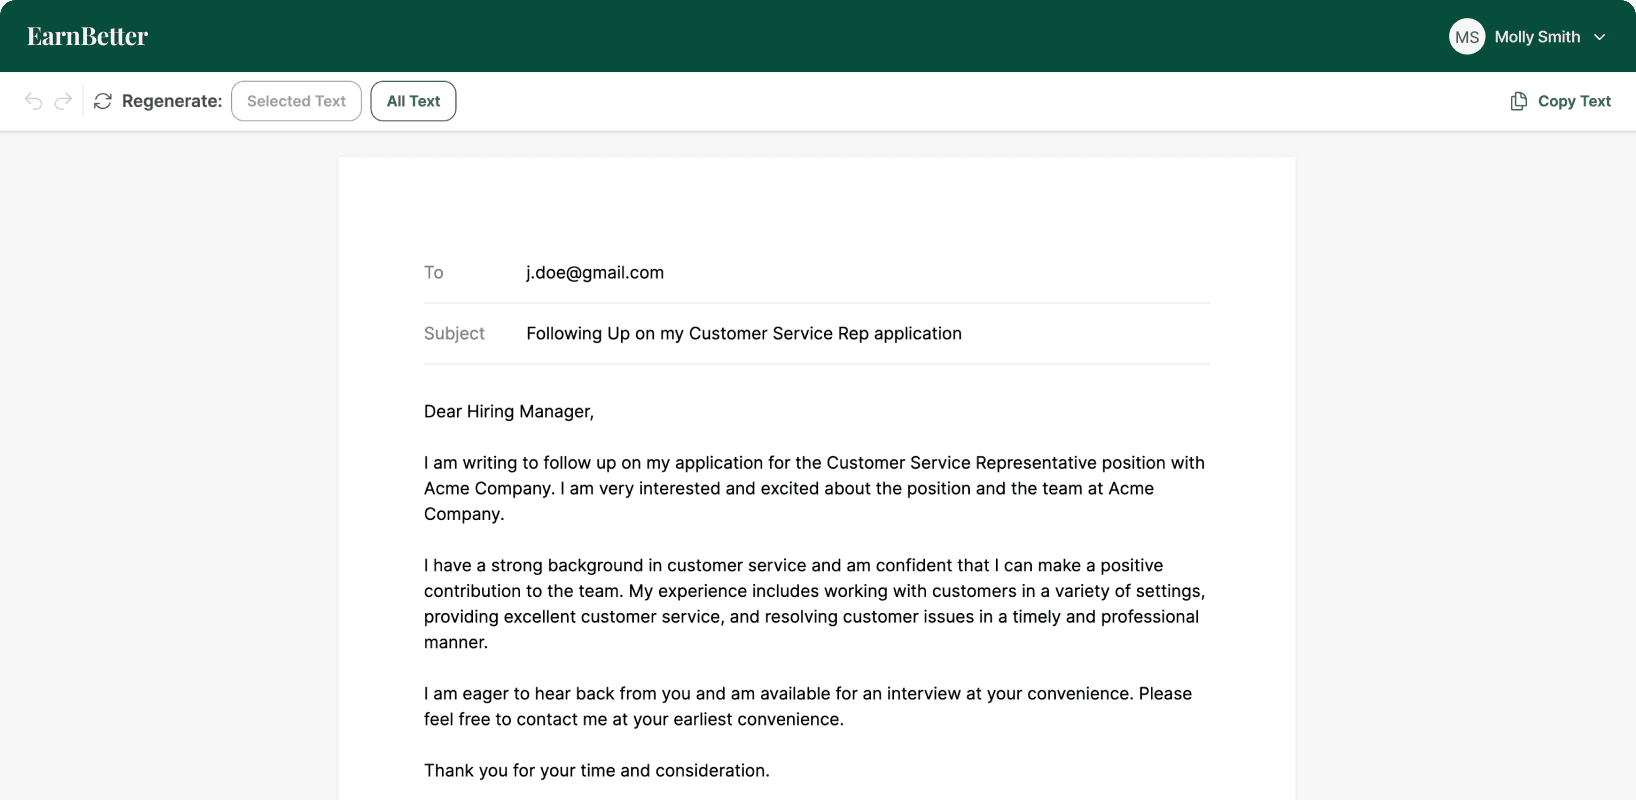Regenerate Selected Text button
Image resolution: width=1636 pixels, height=800 pixels.
pos(296,101)
